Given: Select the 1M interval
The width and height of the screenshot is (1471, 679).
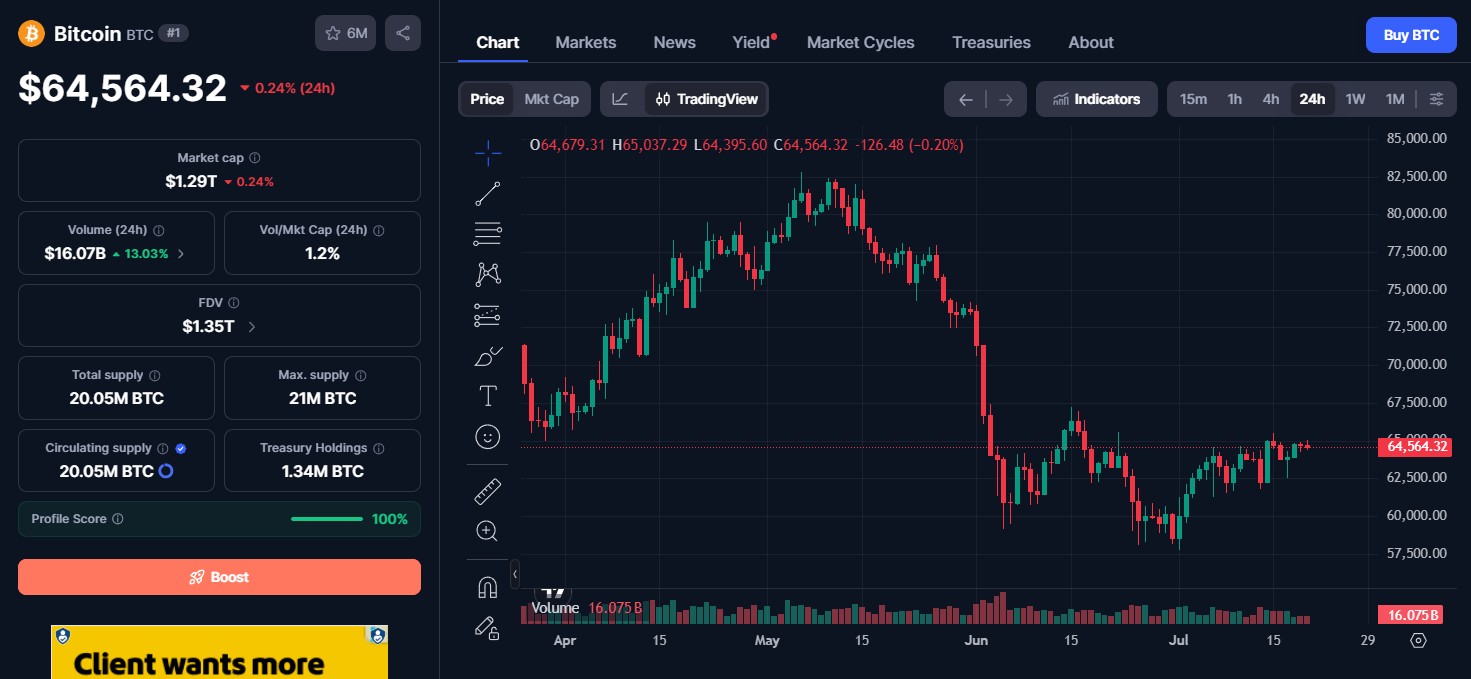Looking at the screenshot, I should tap(1395, 99).
